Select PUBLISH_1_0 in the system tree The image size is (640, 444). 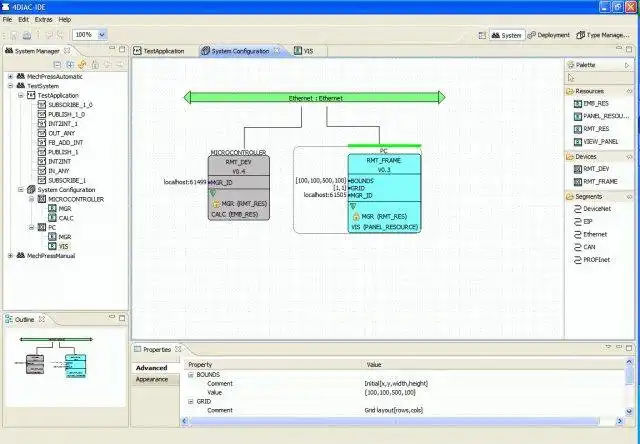(x=67, y=114)
